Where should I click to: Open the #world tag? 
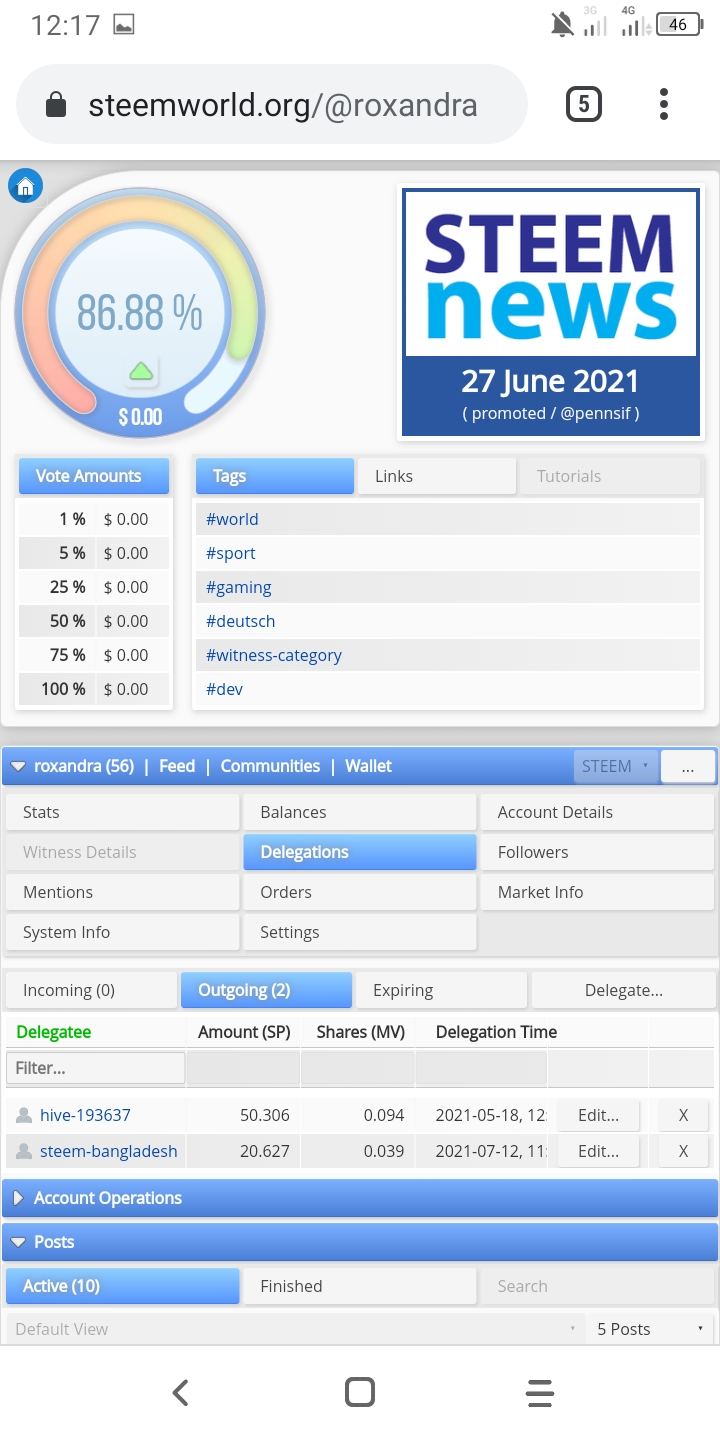coord(232,519)
